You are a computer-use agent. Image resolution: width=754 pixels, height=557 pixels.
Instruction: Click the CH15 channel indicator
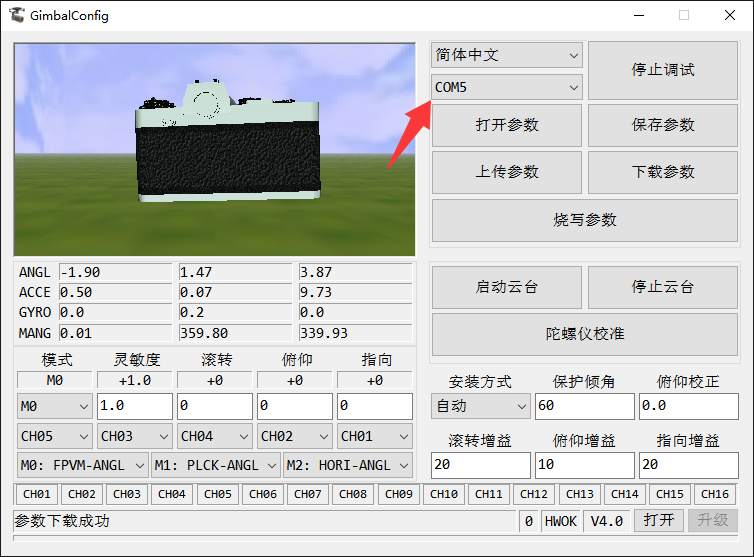coord(669,494)
